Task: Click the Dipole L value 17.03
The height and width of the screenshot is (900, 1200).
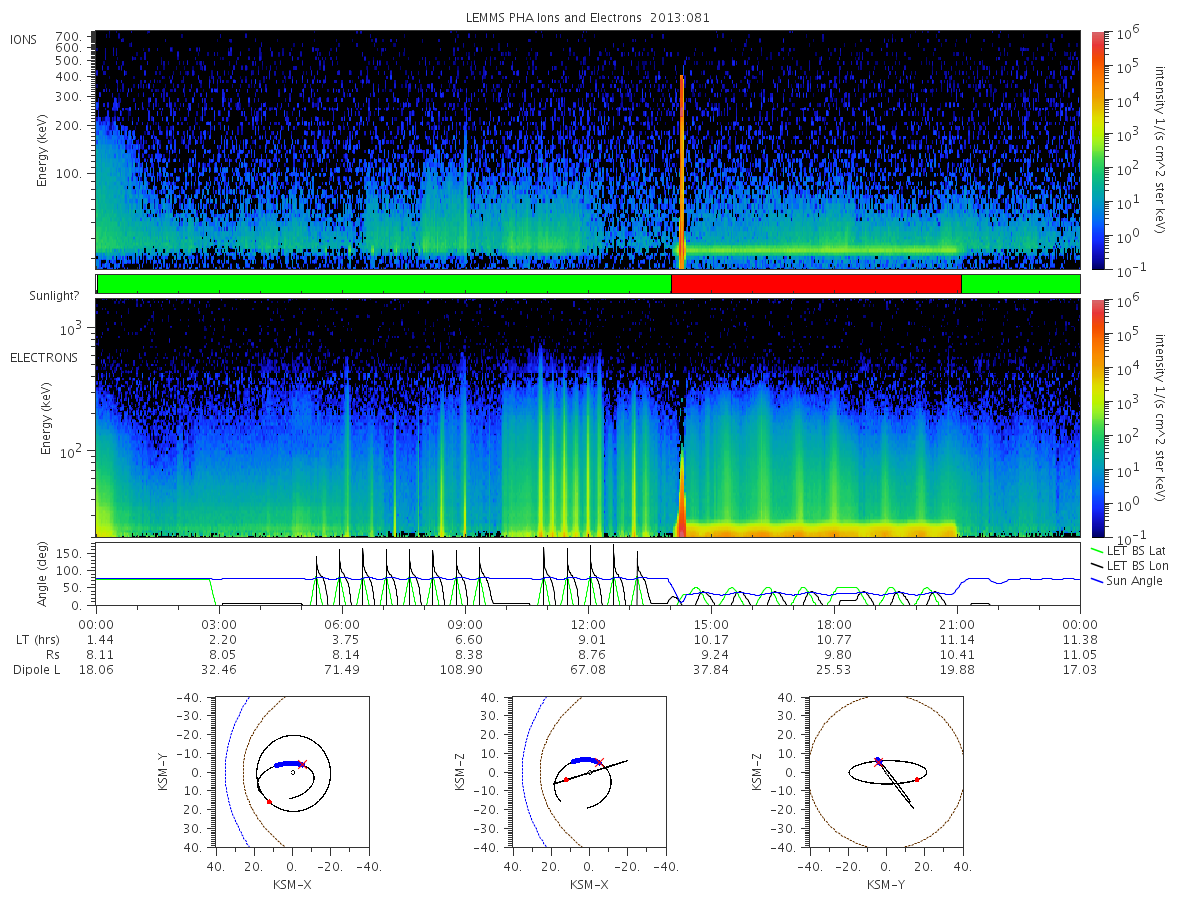Action: 1080,669
